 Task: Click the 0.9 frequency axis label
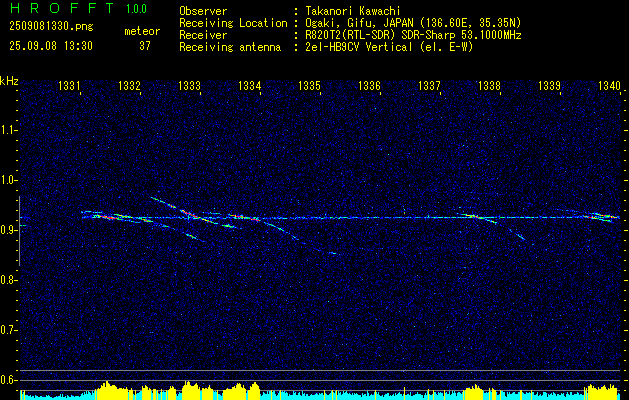click(7, 230)
